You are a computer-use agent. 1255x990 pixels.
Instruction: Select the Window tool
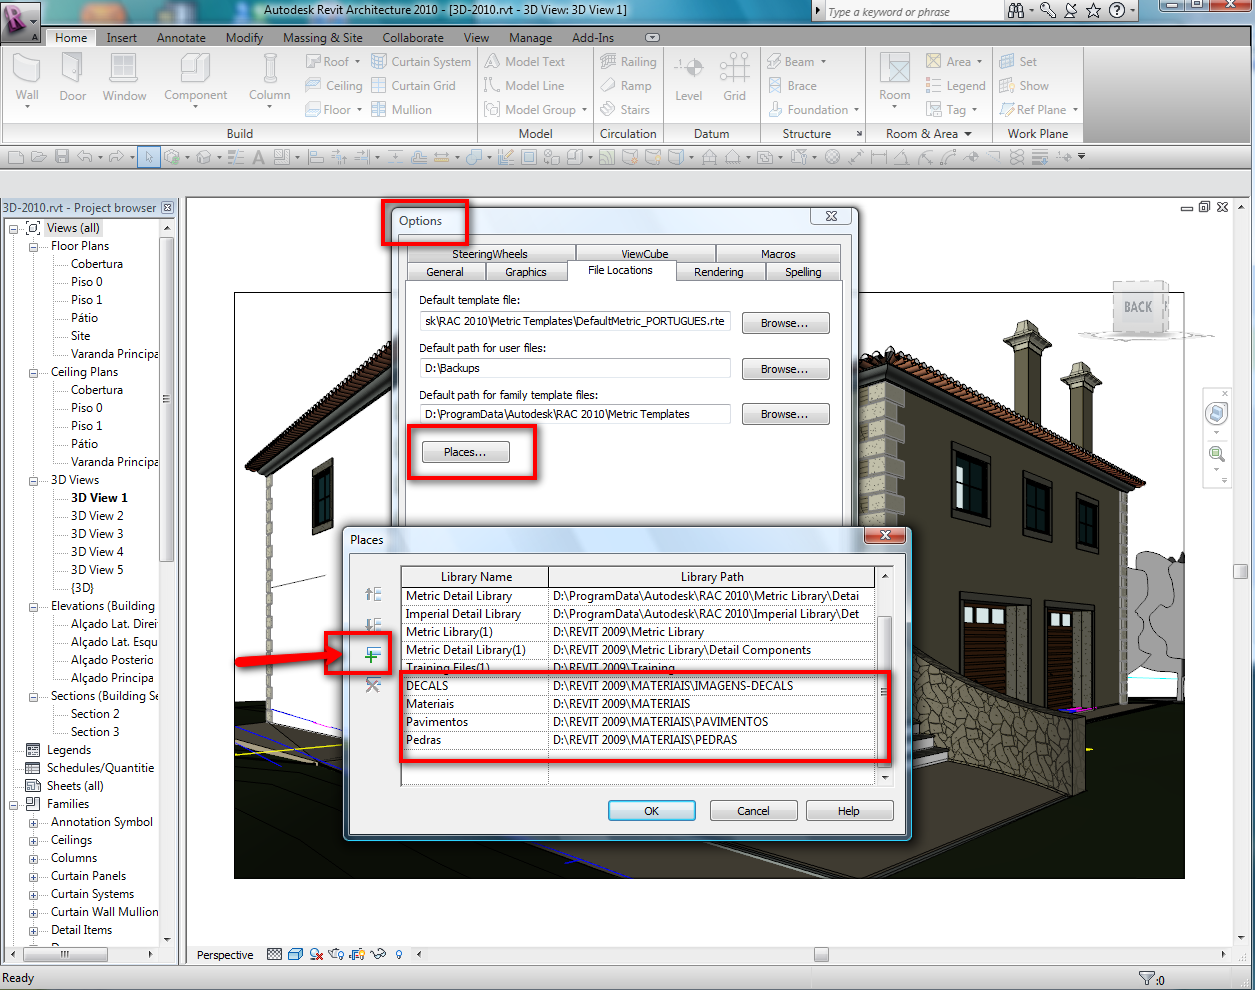click(124, 78)
